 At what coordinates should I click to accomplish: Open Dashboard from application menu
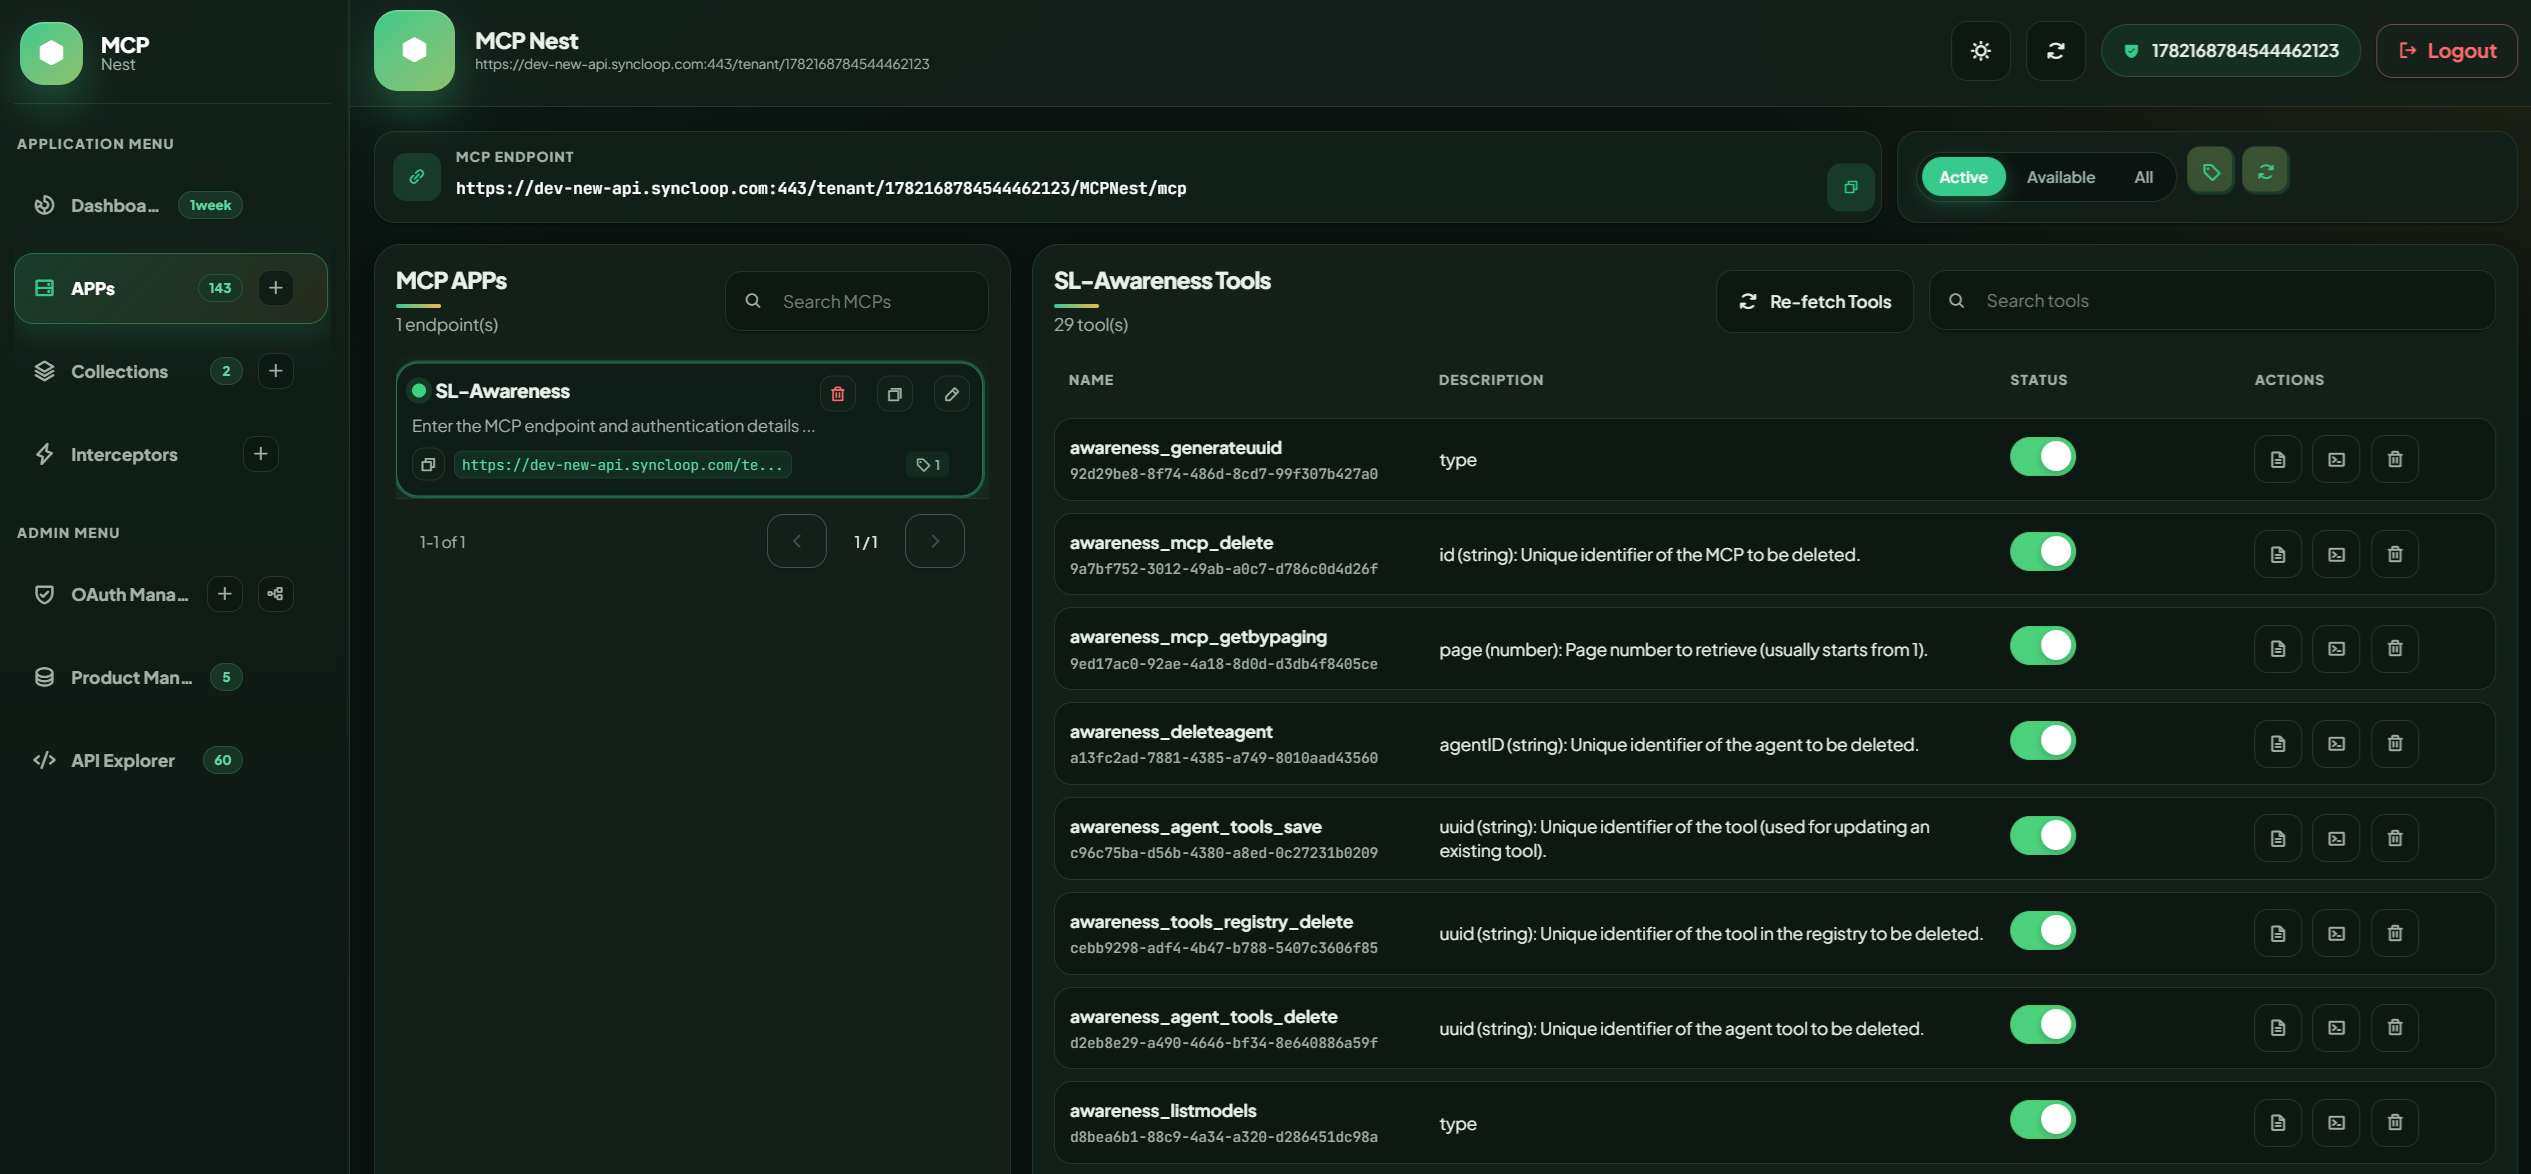(115, 205)
